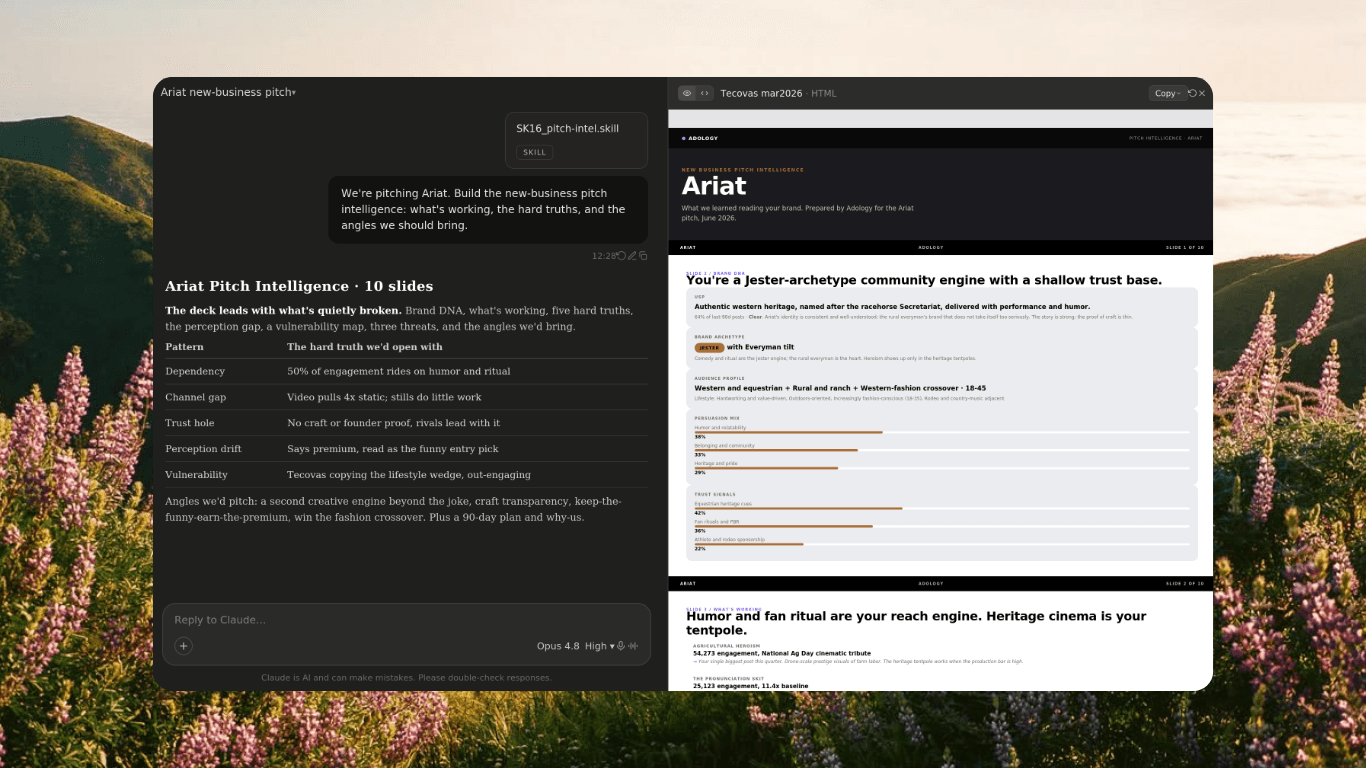Click the Channel gap table cell

click(196, 397)
